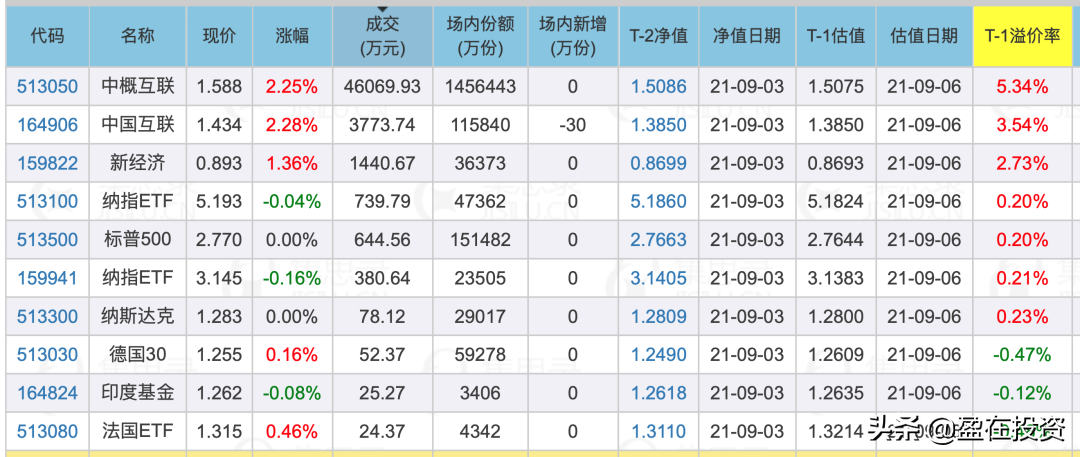
Task: Click the 1.5086 net value link
Action: click(658, 87)
